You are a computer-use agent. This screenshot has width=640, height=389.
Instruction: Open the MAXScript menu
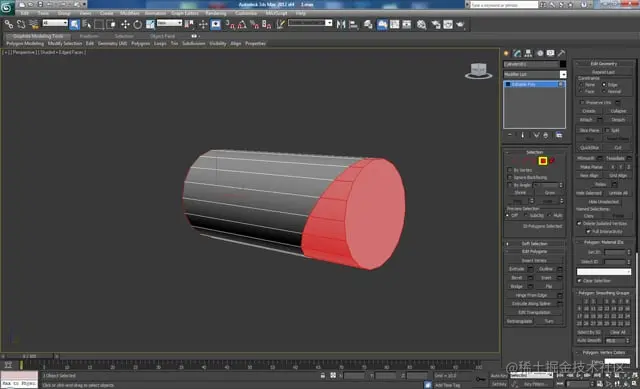pos(276,13)
